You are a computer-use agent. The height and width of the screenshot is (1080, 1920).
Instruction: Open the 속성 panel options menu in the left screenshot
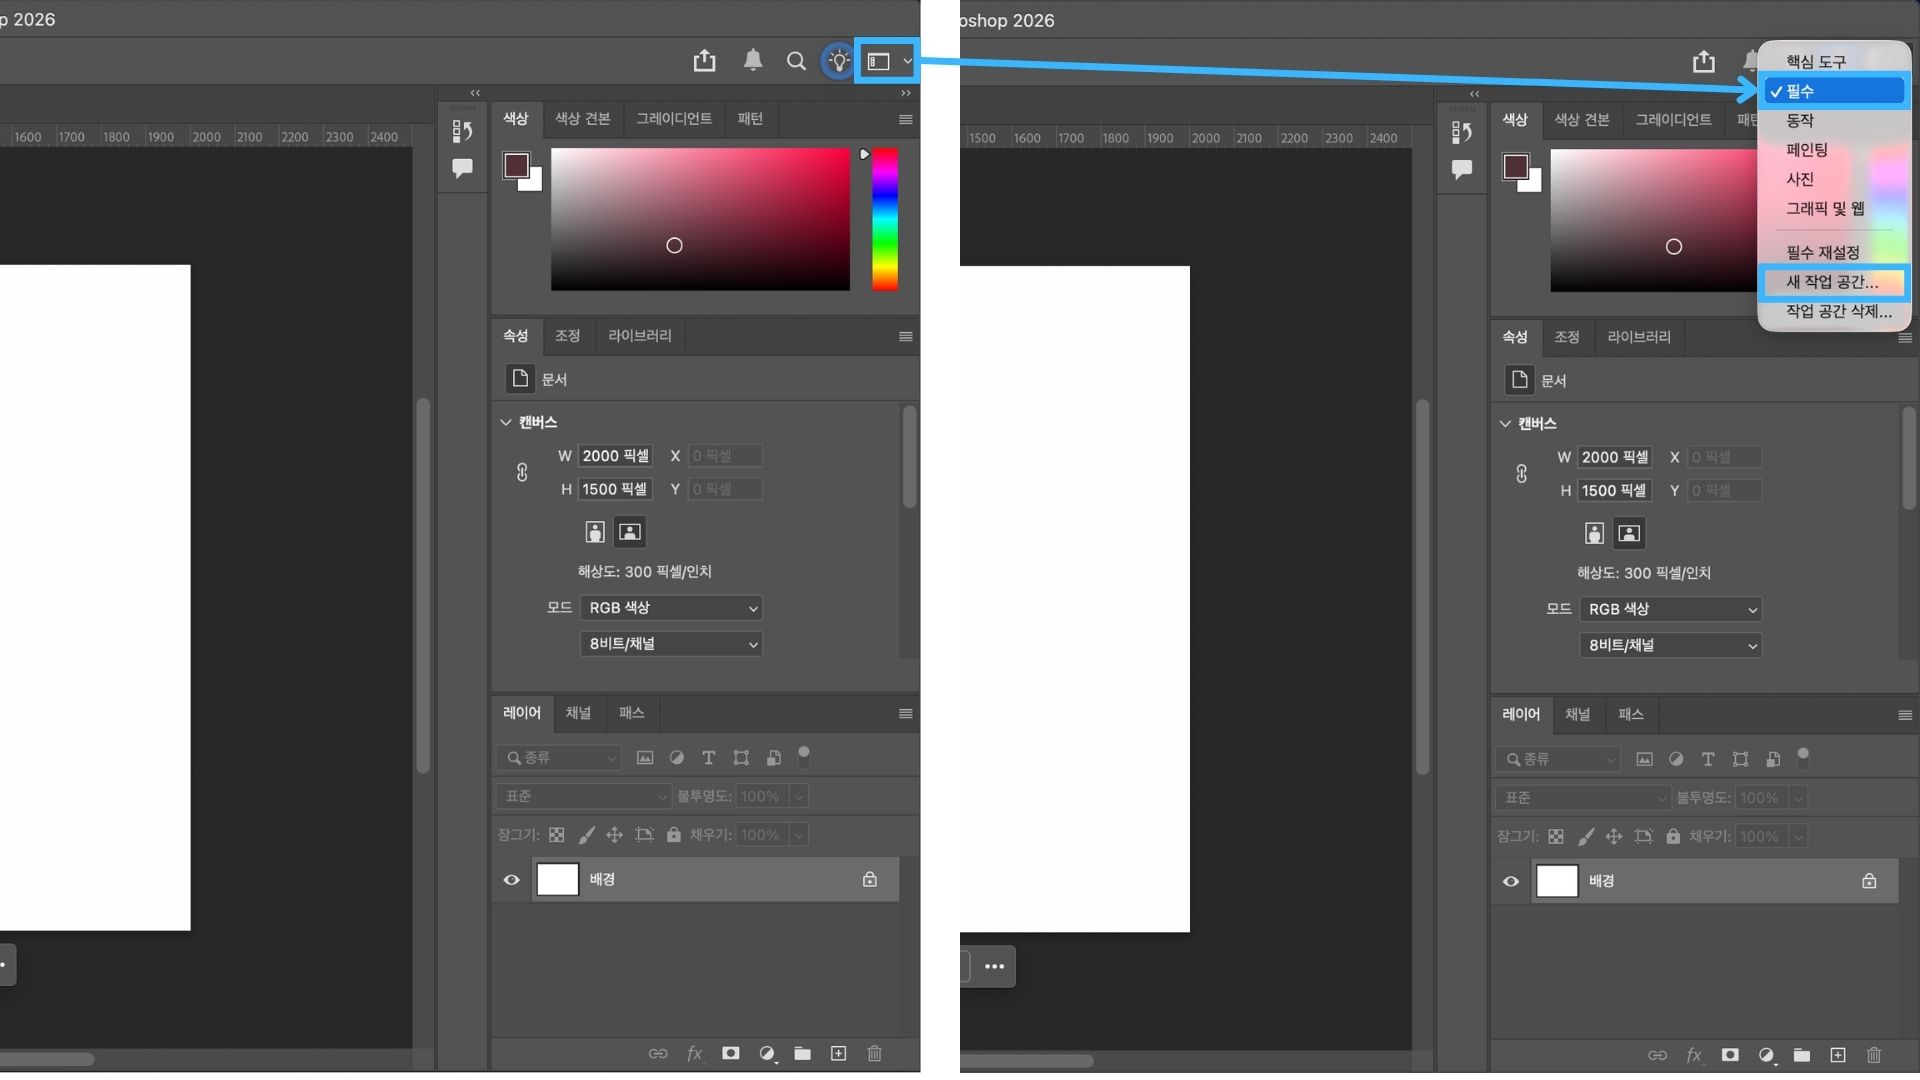click(905, 337)
